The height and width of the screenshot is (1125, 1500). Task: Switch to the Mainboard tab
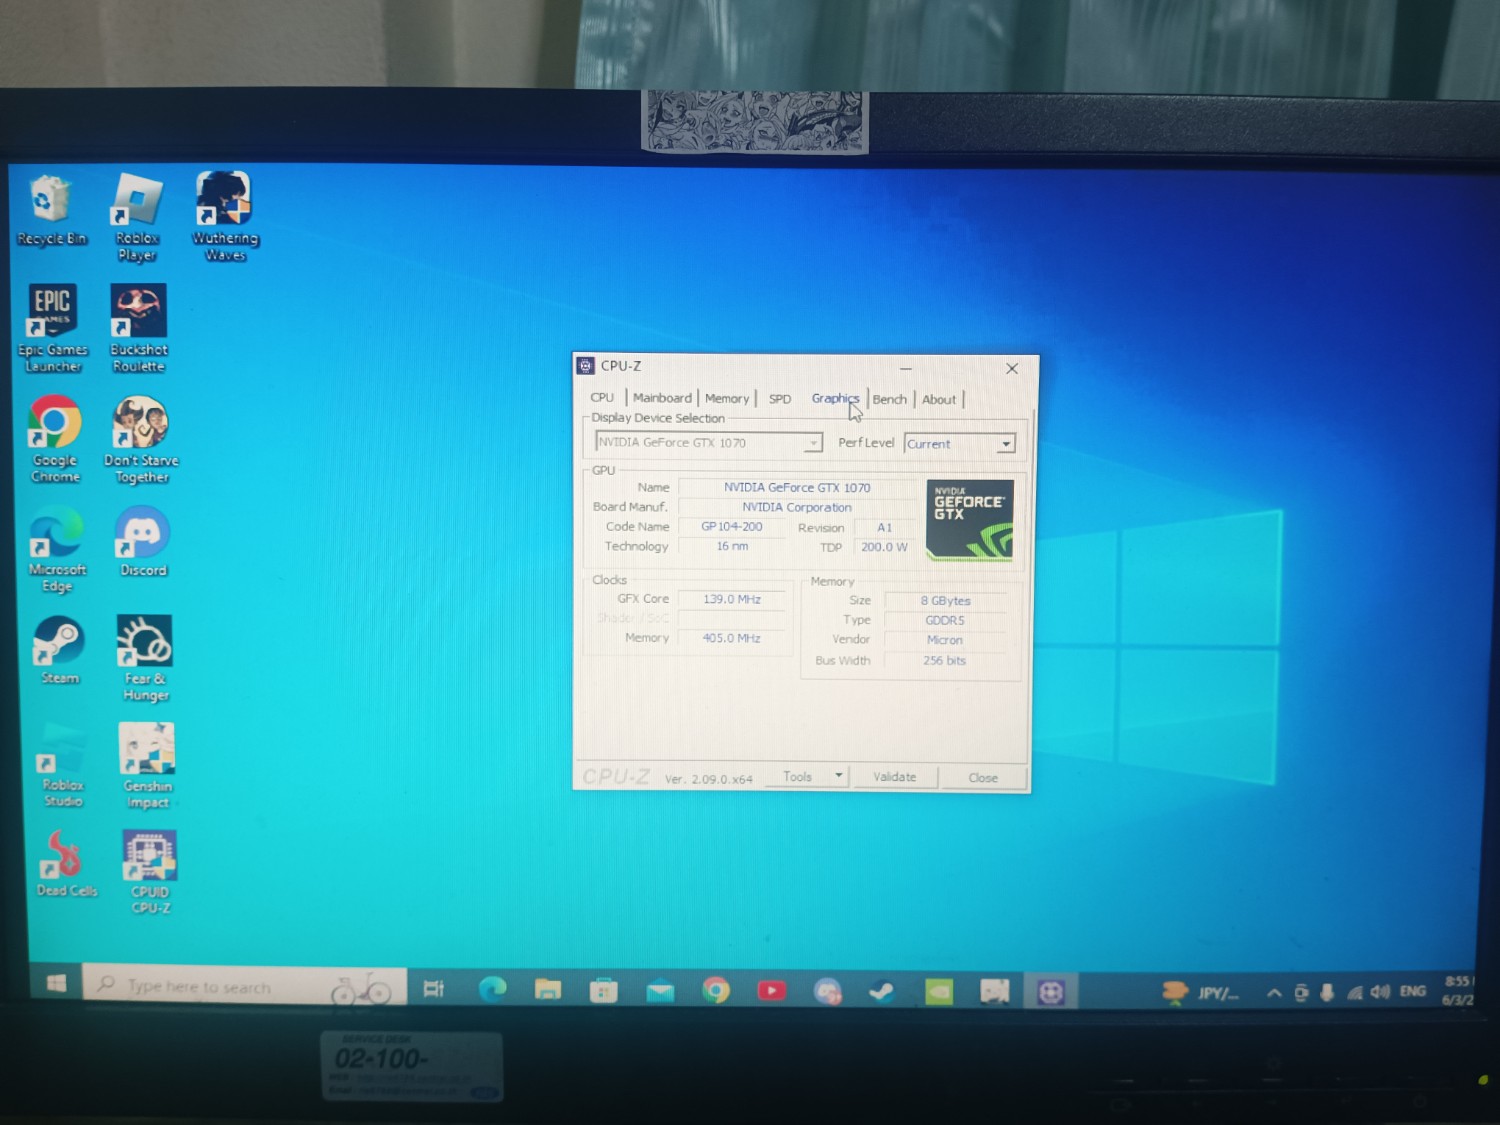click(662, 398)
